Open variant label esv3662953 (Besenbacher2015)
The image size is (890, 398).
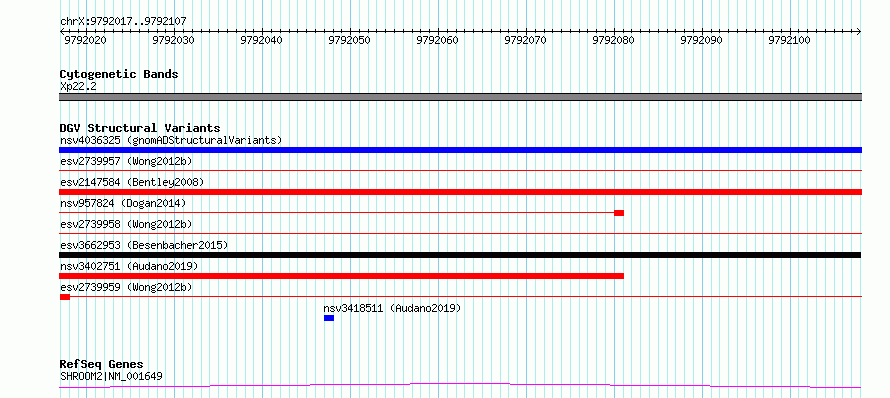coord(144,245)
